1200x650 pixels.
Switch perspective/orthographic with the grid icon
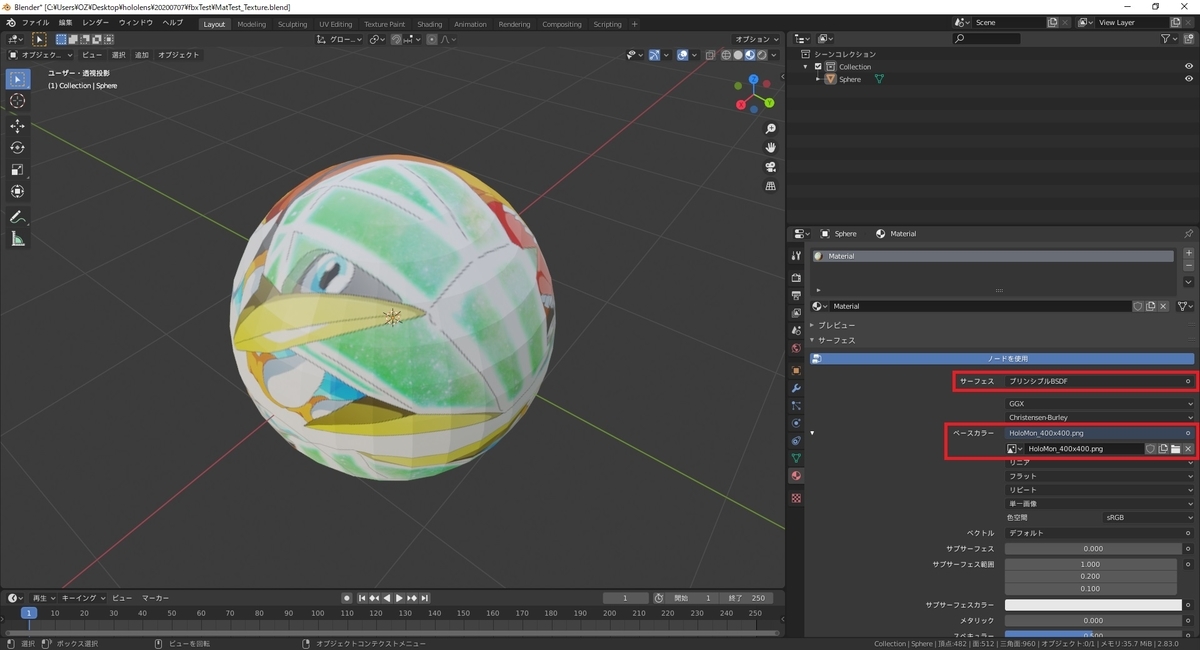pos(771,186)
